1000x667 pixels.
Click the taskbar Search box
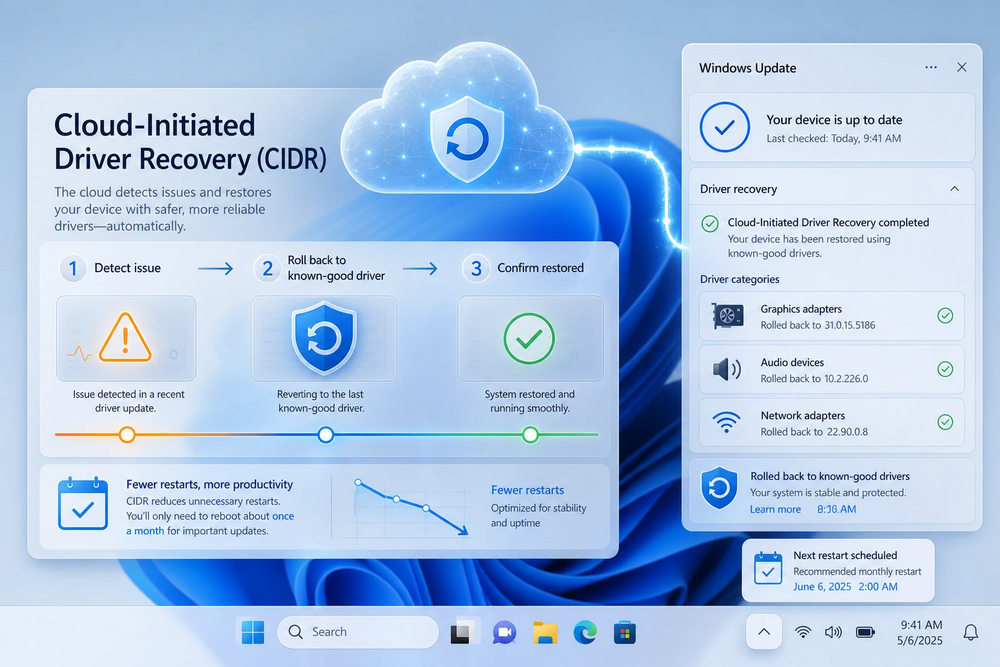[x=358, y=632]
